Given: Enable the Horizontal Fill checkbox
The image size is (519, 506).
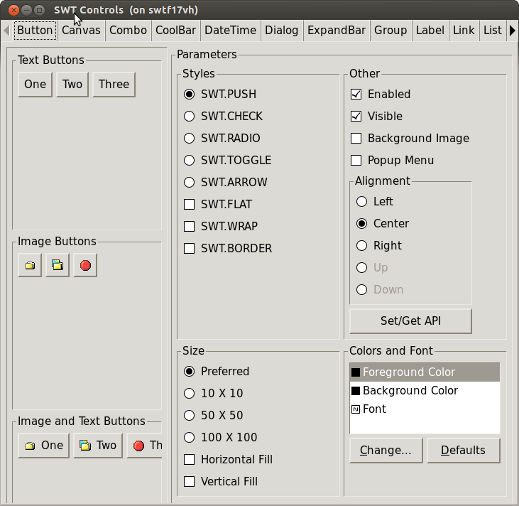Looking at the screenshot, I should pos(189,459).
